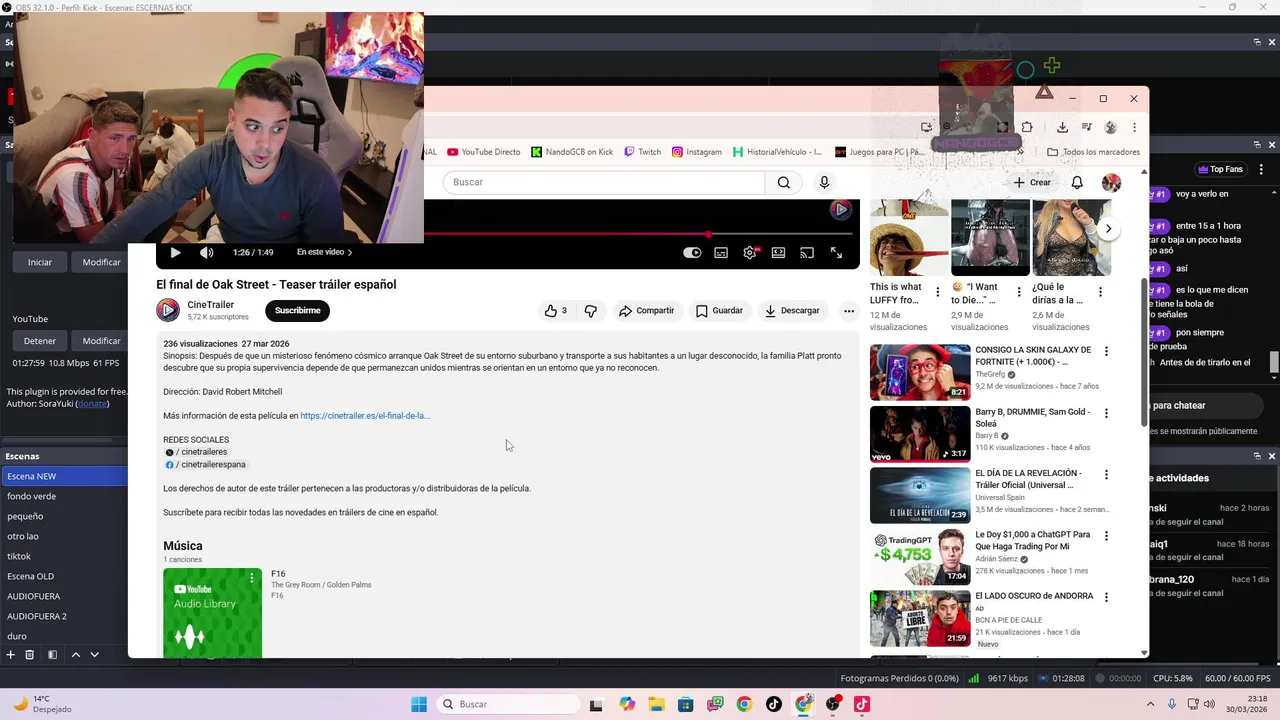The height and width of the screenshot is (720, 1280).
Task: Move OBS scene up with arrow
Action: pos(75,654)
